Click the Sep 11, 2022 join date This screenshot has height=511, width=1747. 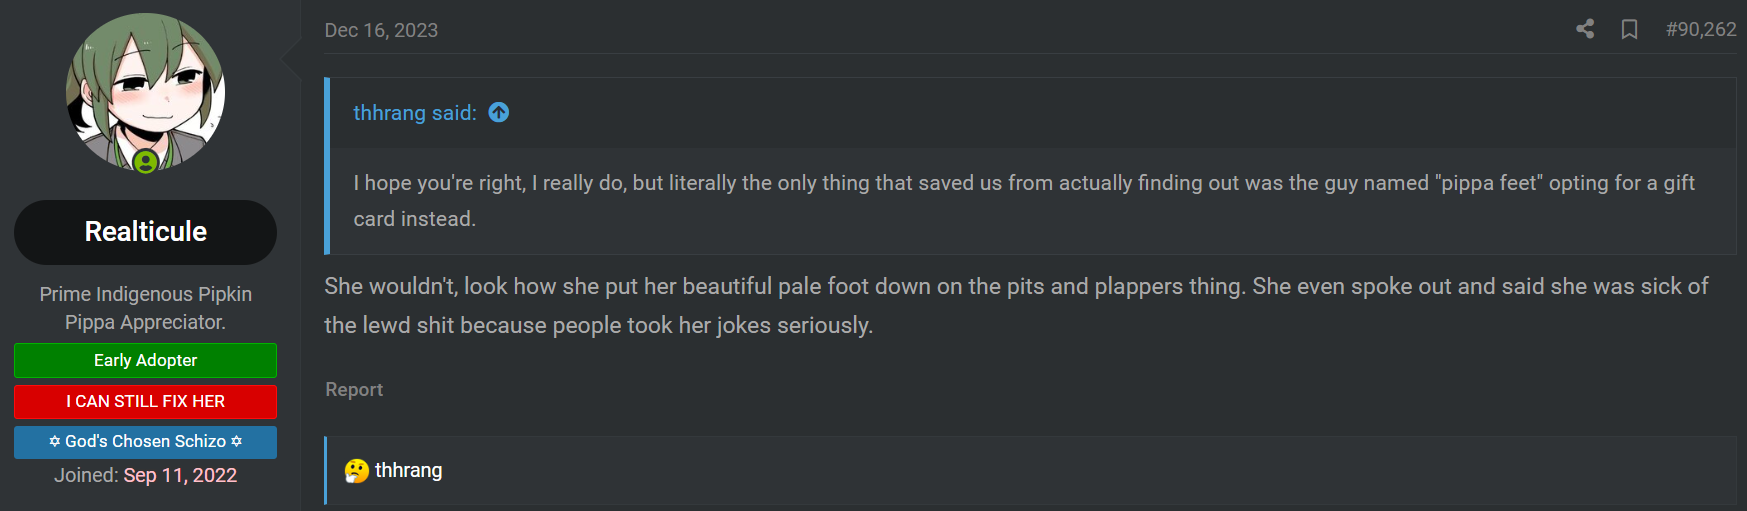(x=180, y=475)
